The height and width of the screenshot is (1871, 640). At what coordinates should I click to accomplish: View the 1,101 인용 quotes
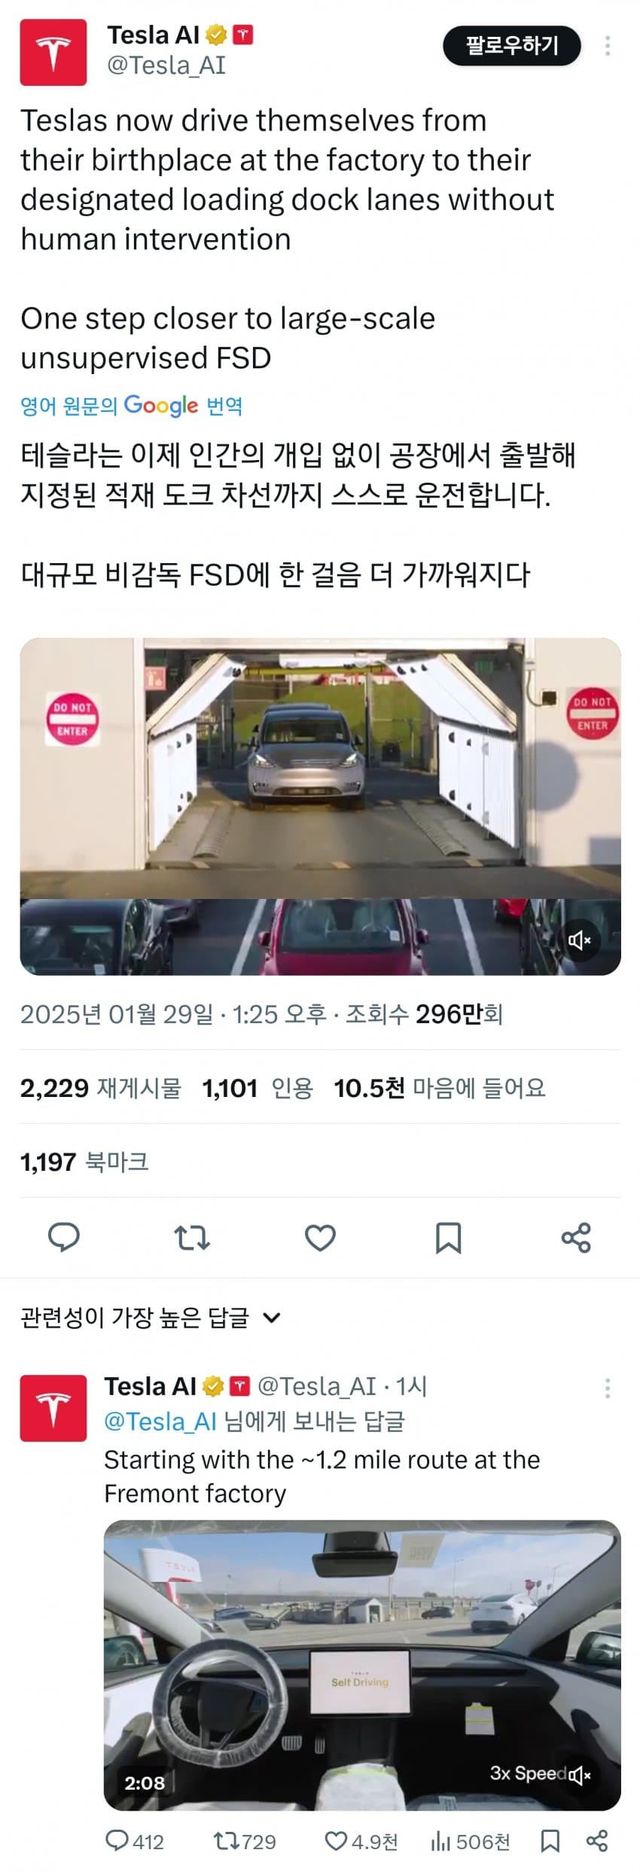[x=258, y=1088]
